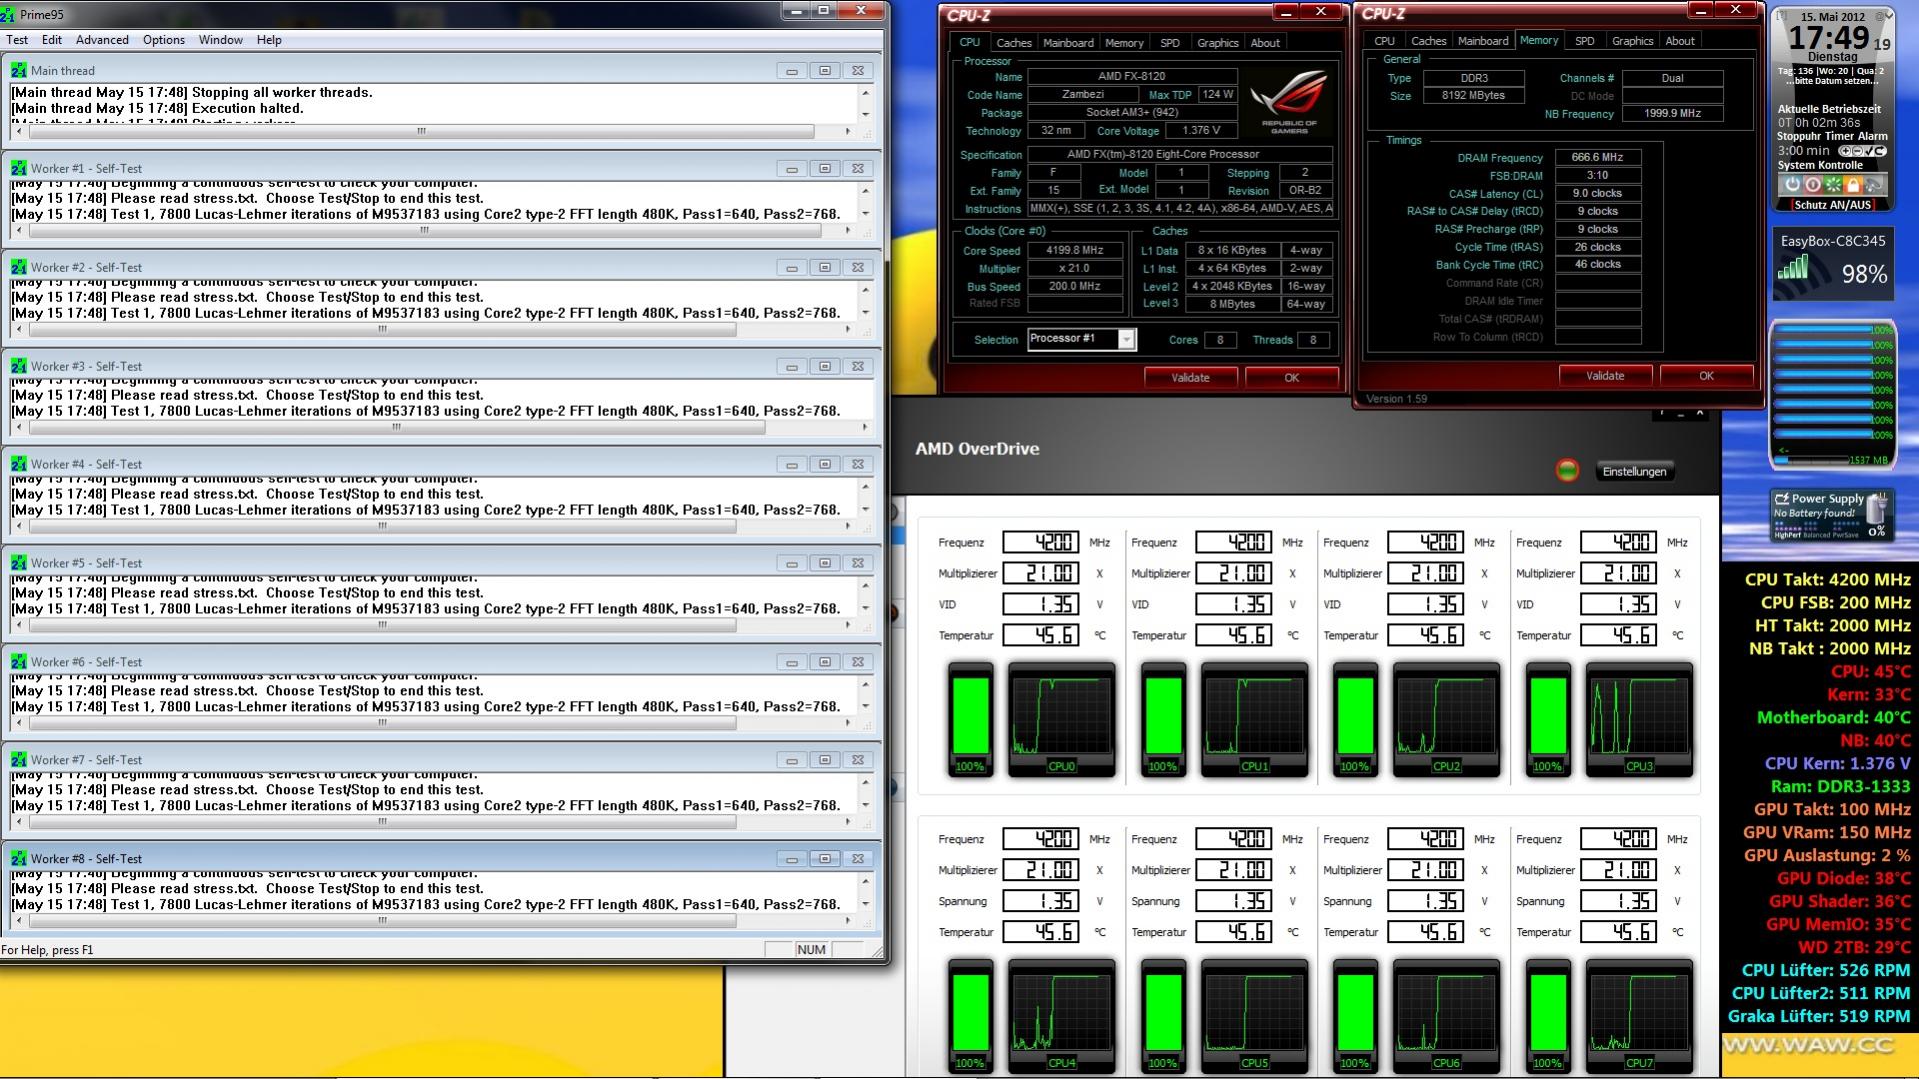Switch to About tab in right CPU-Z window
This screenshot has width=1919, height=1079.
(x=1680, y=41)
